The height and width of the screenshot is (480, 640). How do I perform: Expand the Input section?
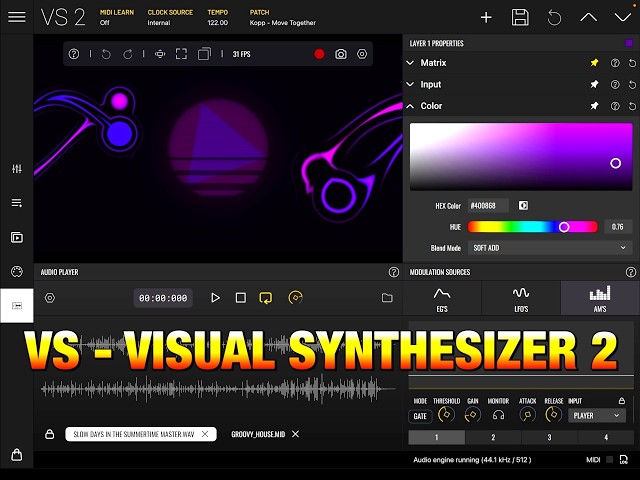[410, 84]
